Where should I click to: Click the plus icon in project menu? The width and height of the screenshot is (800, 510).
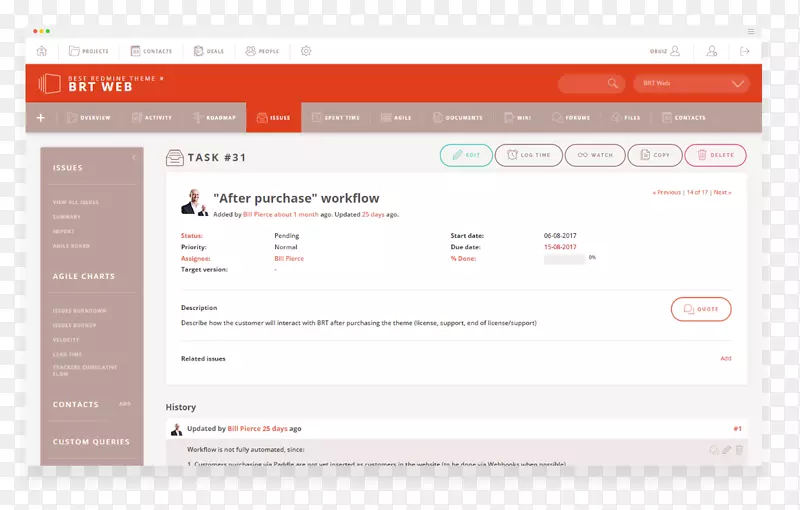click(x=41, y=118)
